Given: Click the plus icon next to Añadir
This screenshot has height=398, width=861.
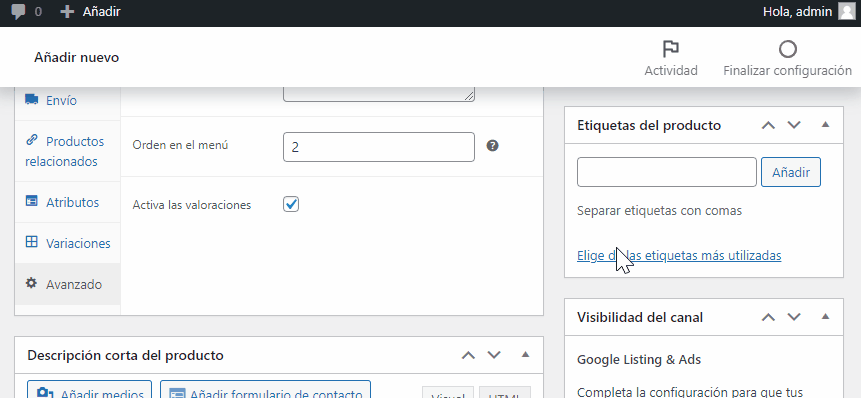Looking at the screenshot, I should click(66, 12).
